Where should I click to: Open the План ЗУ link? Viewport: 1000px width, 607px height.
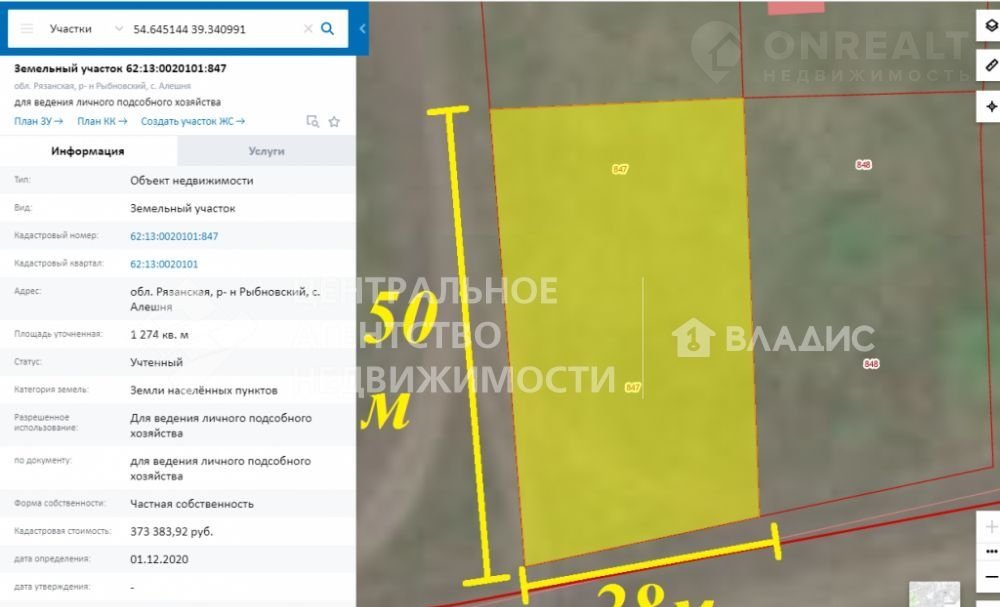pos(38,121)
